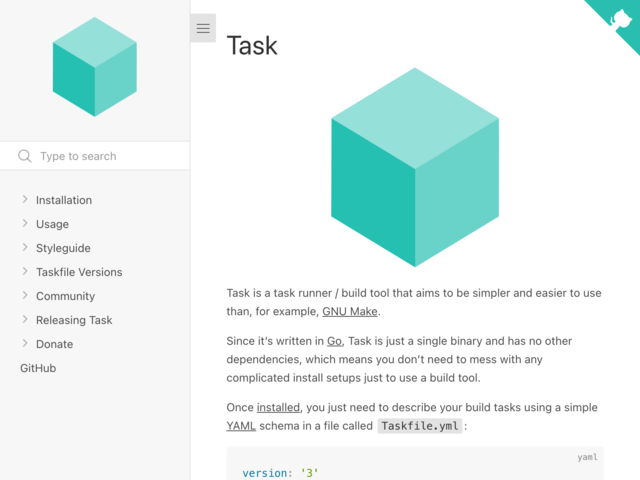Open Releasing Task sidebar entry
Viewport: 640px width, 480px height.
[74, 320]
